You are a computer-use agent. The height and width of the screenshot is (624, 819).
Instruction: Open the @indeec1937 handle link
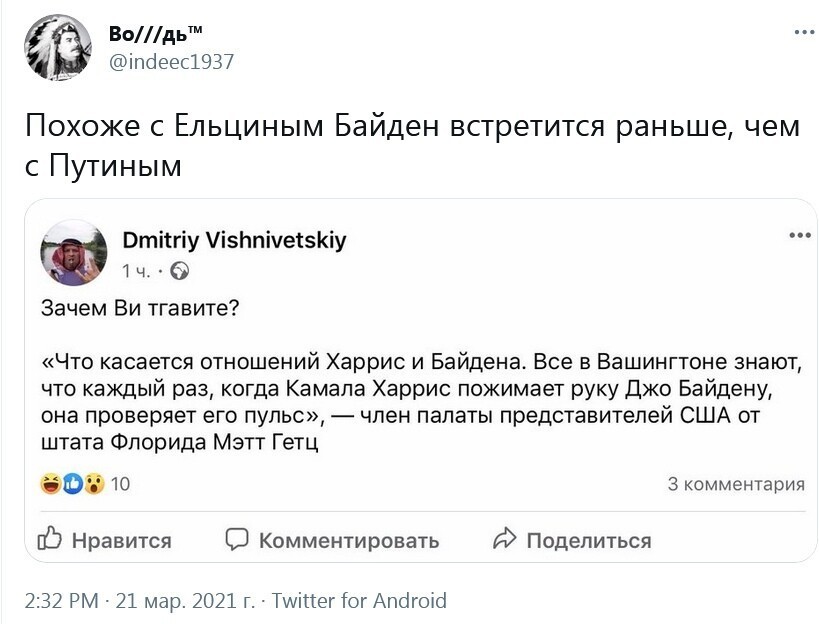[x=171, y=62]
